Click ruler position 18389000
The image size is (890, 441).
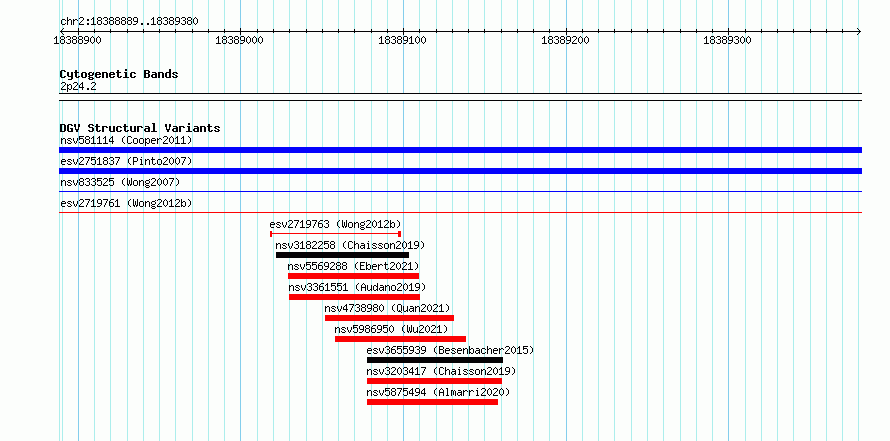pyautogui.click(x=240, y=40)
